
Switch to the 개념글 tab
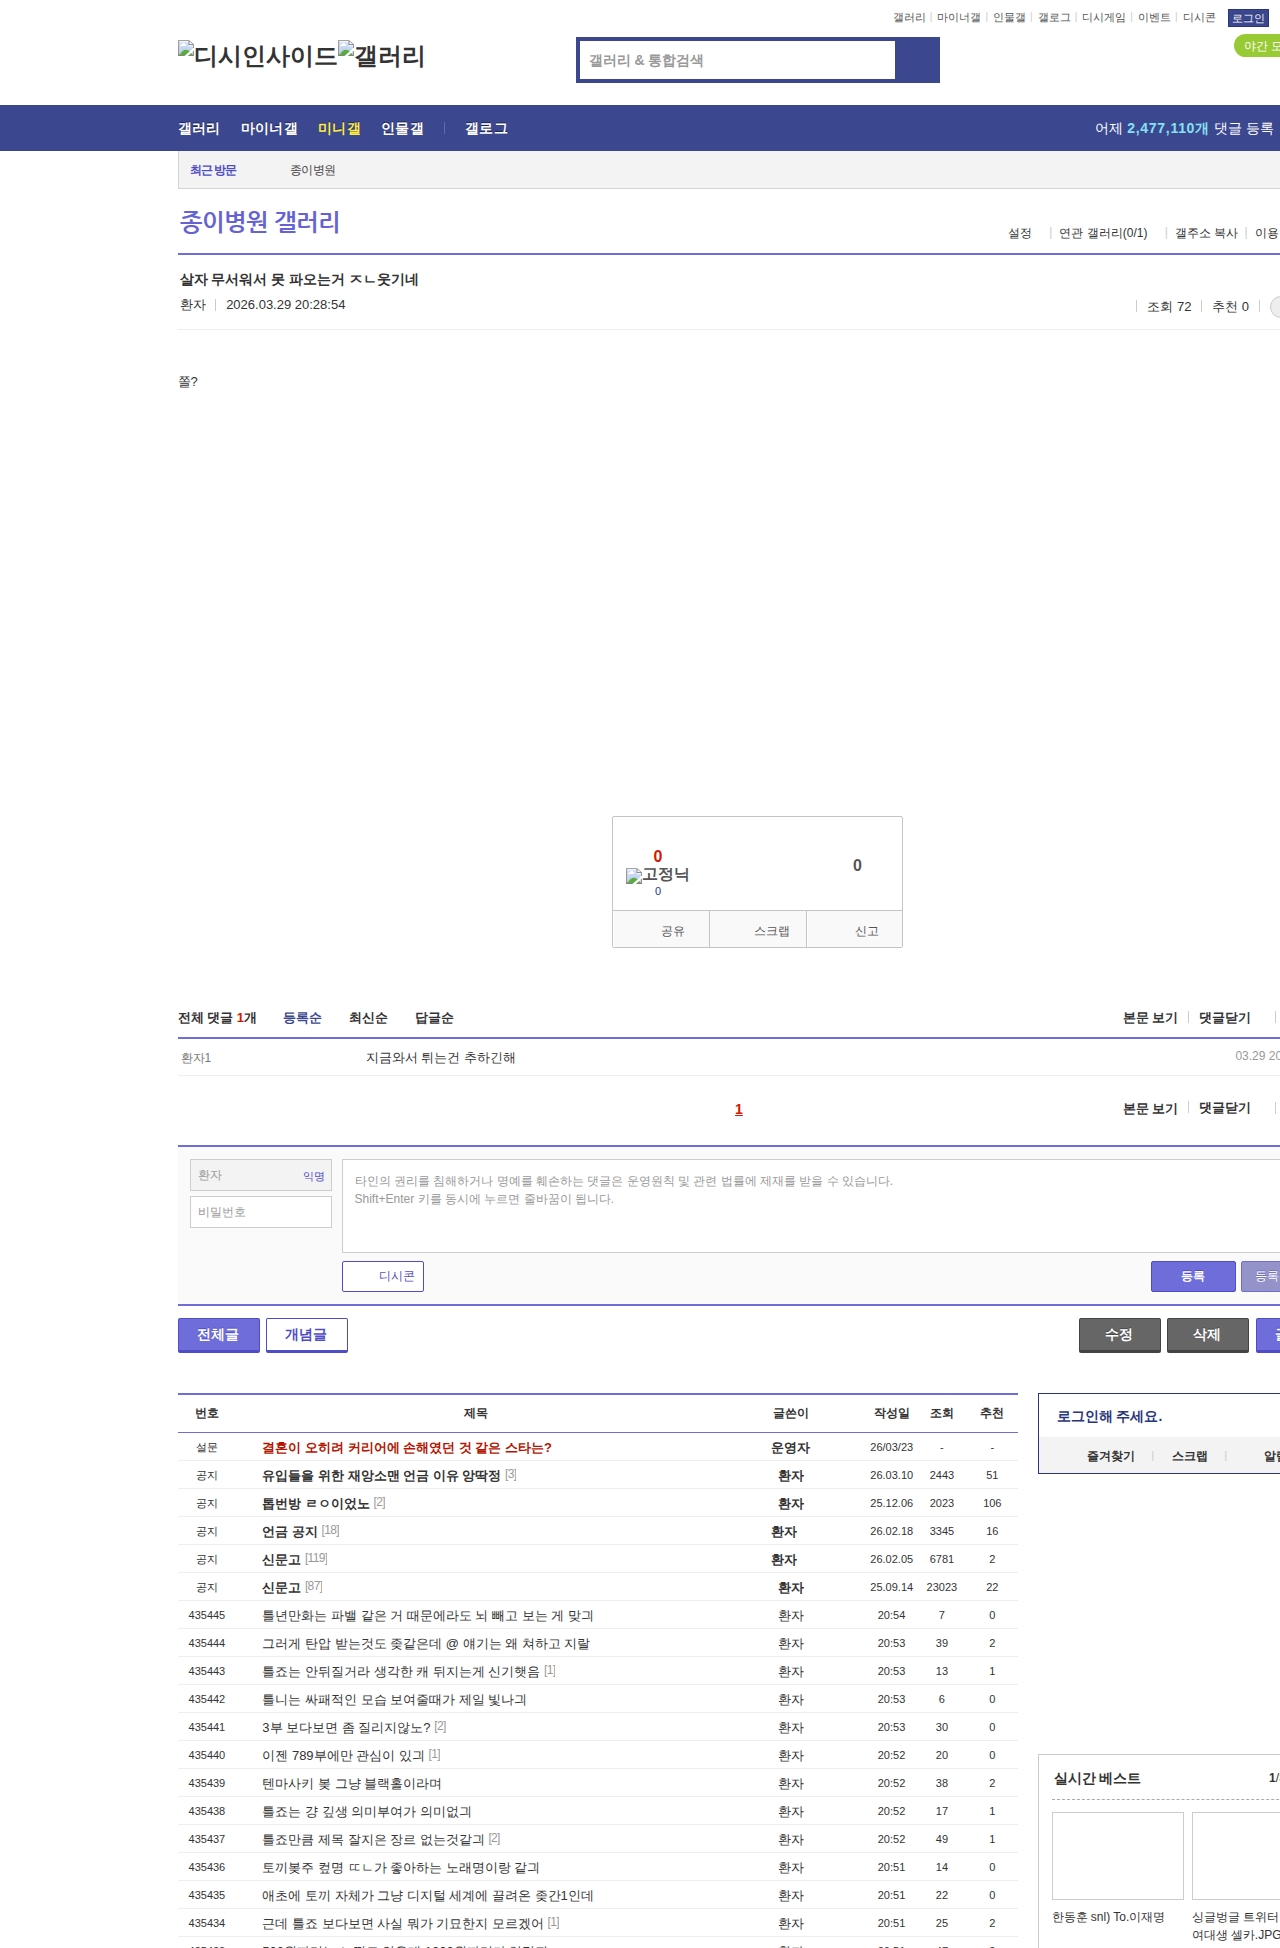click(x=306, y=1335)
